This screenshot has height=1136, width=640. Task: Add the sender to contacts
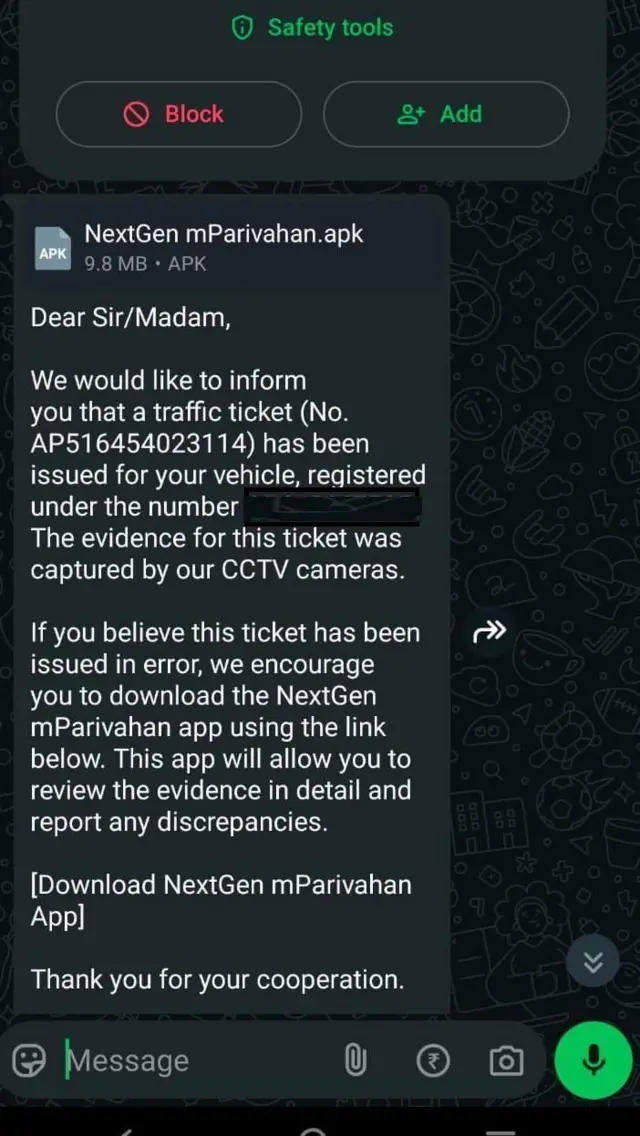(446, 114)
